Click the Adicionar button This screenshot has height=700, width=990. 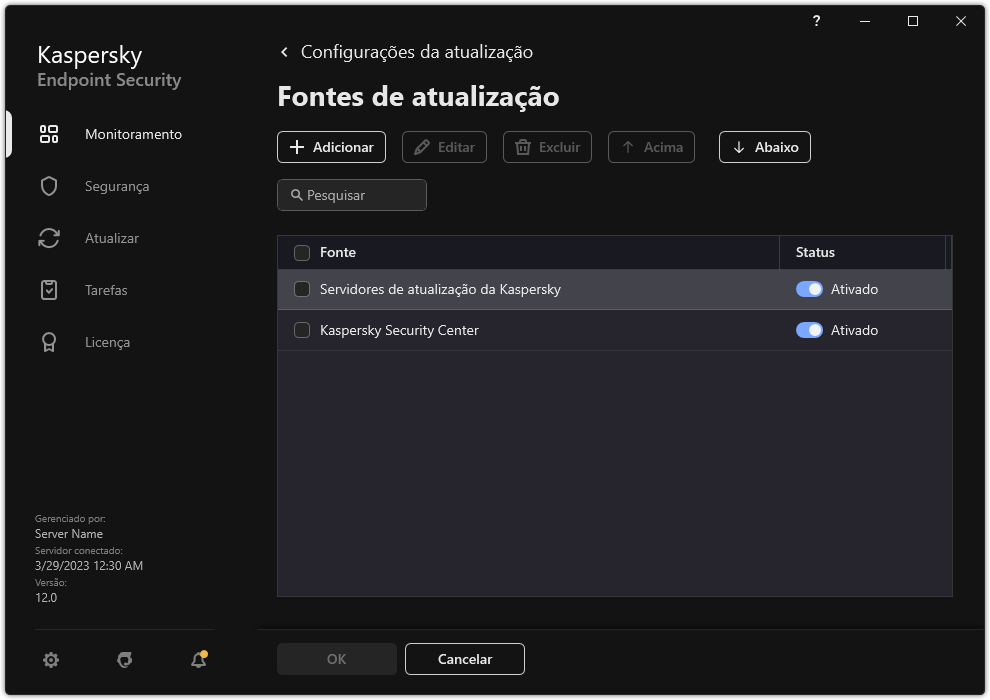pos(331,147)
